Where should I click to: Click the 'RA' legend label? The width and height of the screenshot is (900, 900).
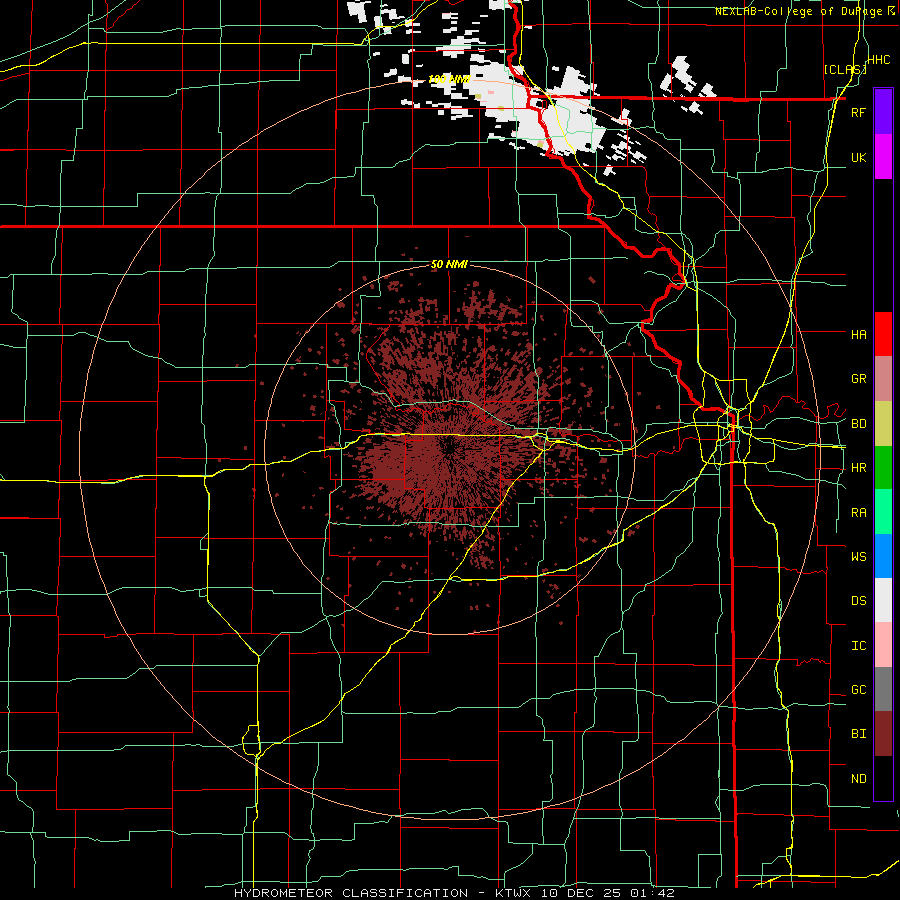click(858, 513)
